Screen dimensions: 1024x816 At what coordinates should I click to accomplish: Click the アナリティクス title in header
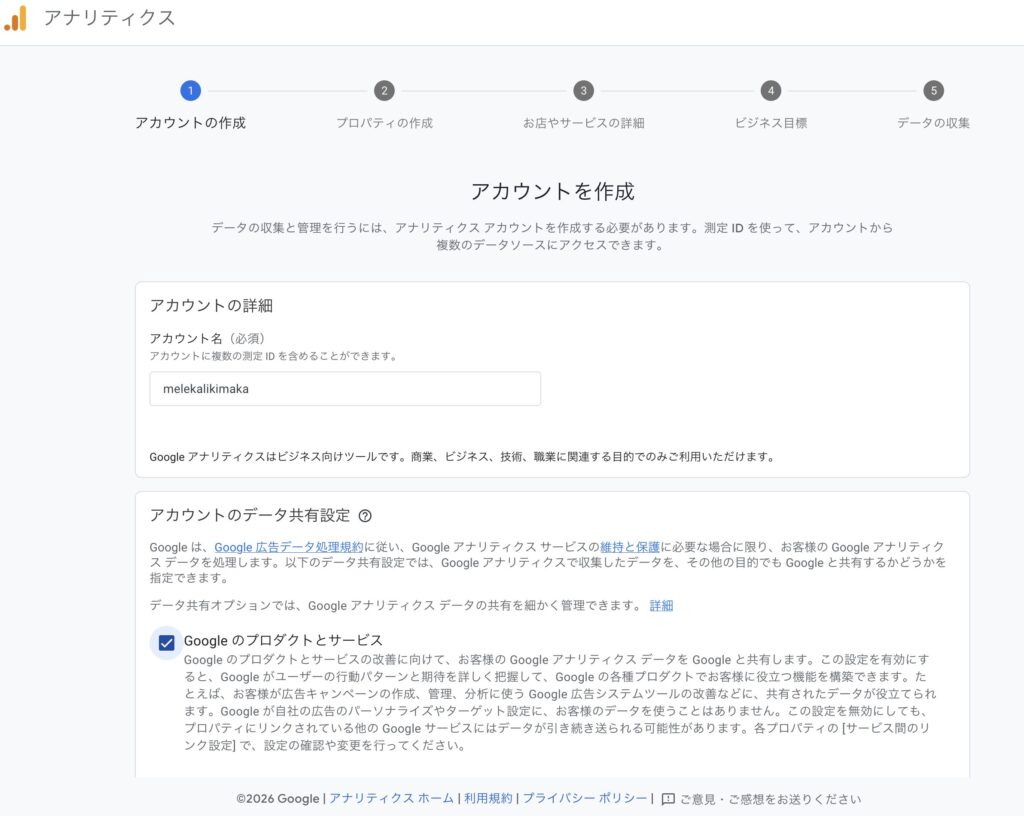pos(110,18)
